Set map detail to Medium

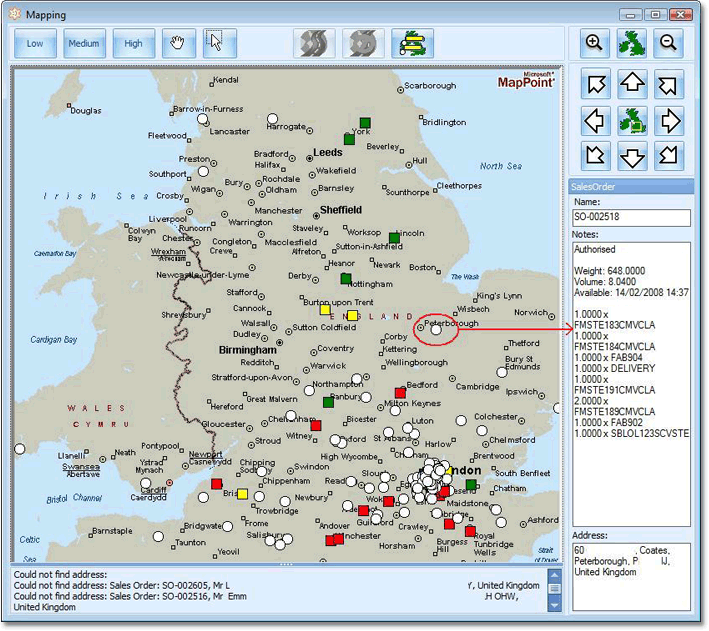click(x=84, y=43)
